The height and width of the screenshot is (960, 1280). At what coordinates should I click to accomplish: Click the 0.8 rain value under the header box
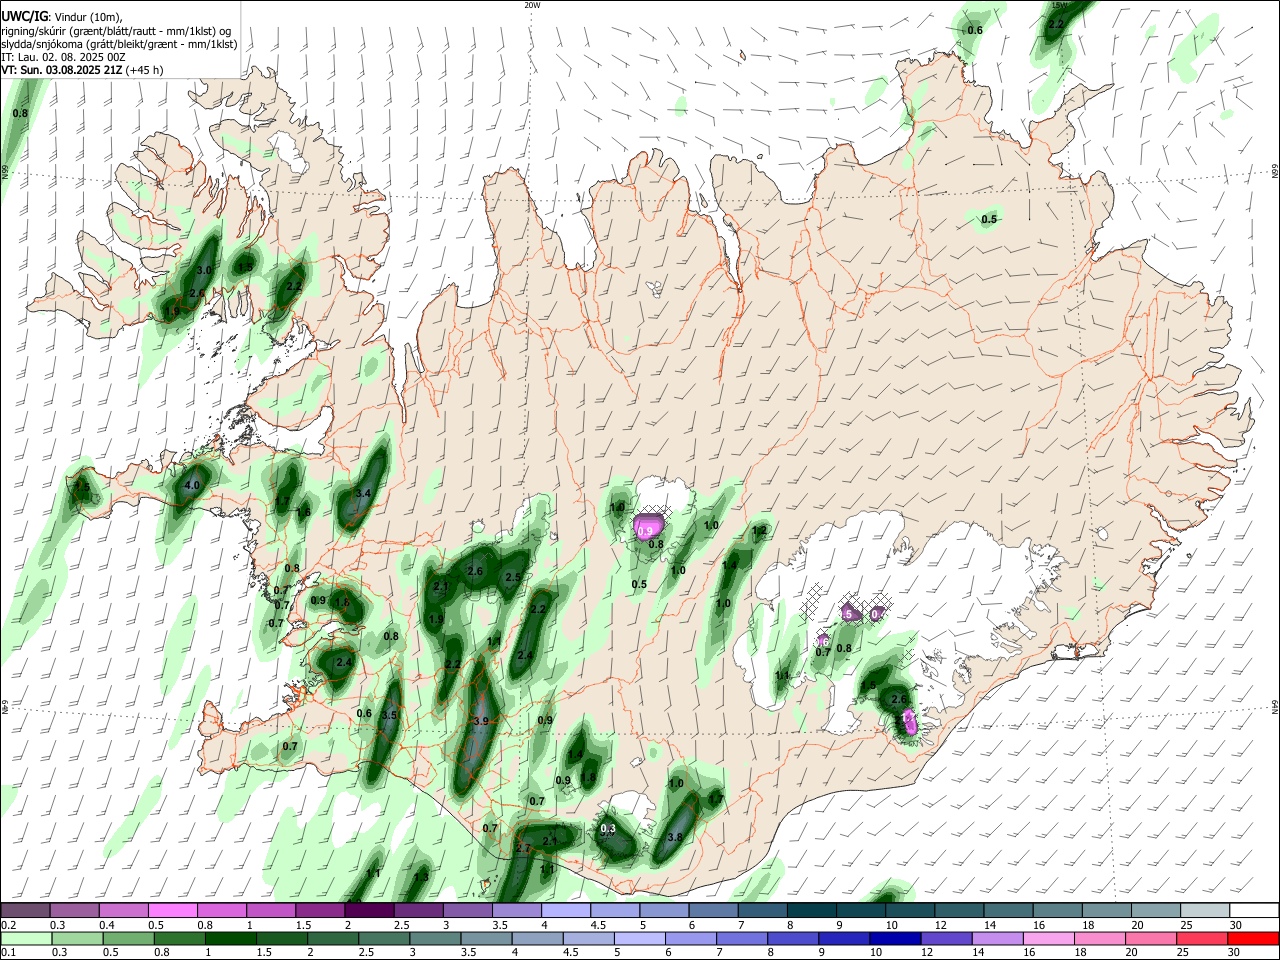point(20,113)
